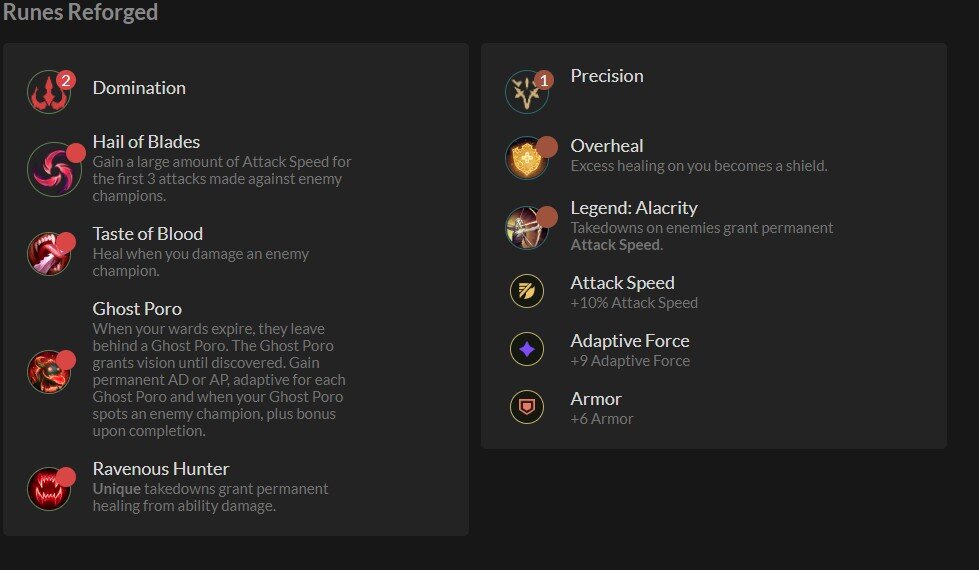Click the Overheal description text
This screenshot has height=570, width=979.
pyautogui.click(x=699, y=166)
